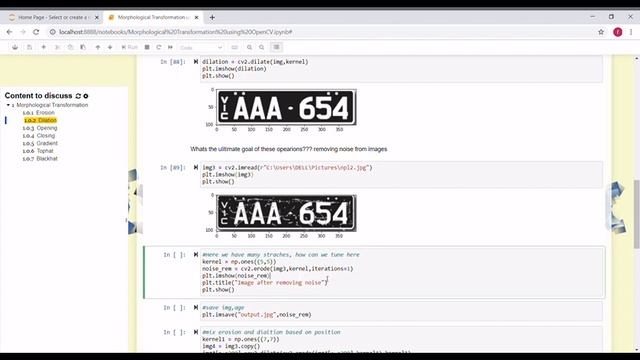Copy selected cells toolbar icon
Image resolution: width=640 pixels, height=360 pixels.
coord(70,47)
